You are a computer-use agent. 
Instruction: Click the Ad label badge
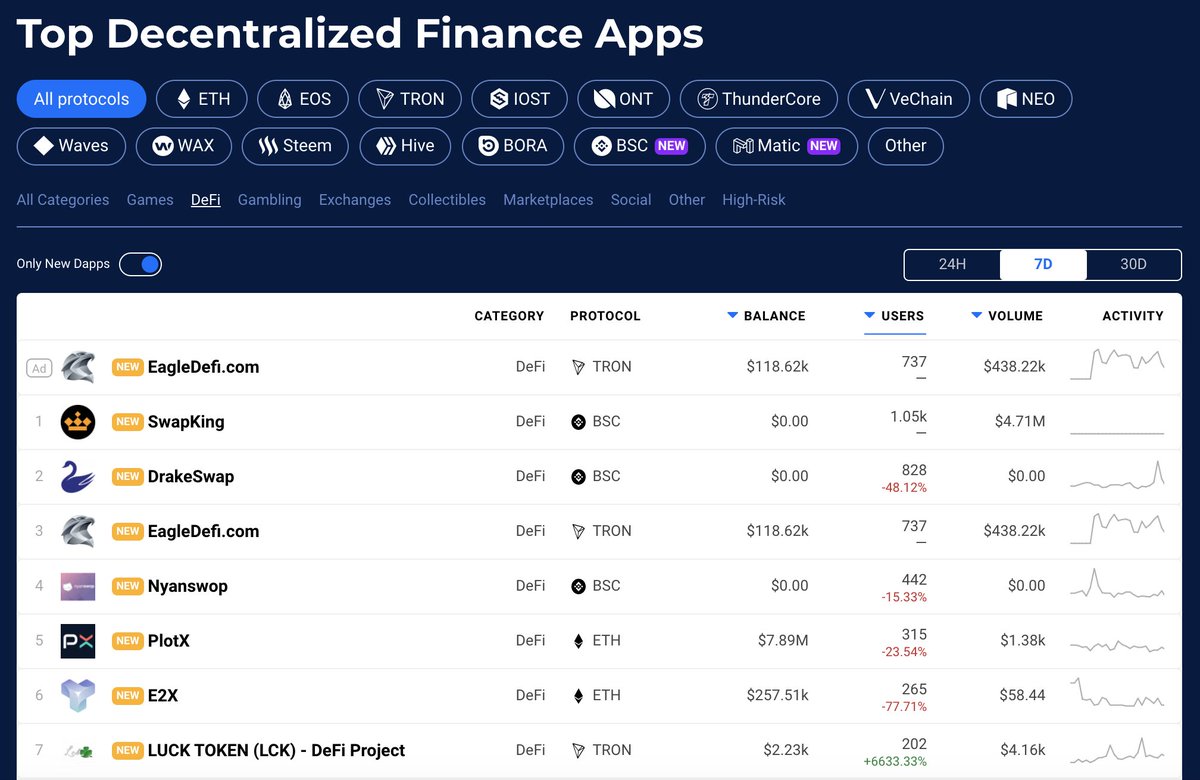39,368
